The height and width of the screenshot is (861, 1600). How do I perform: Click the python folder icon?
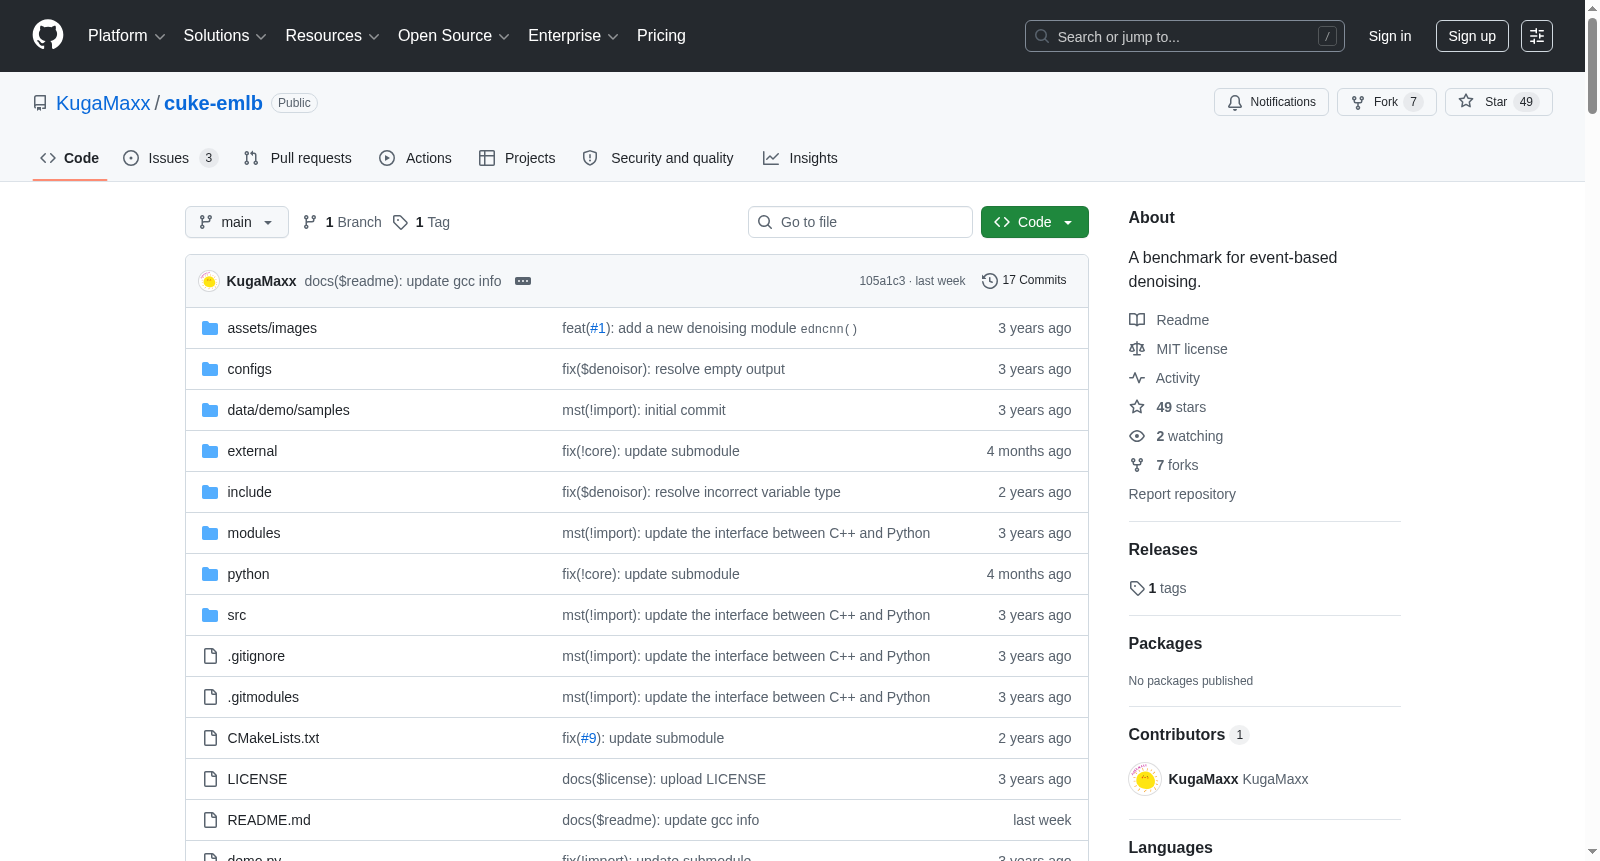pos(210,574)
